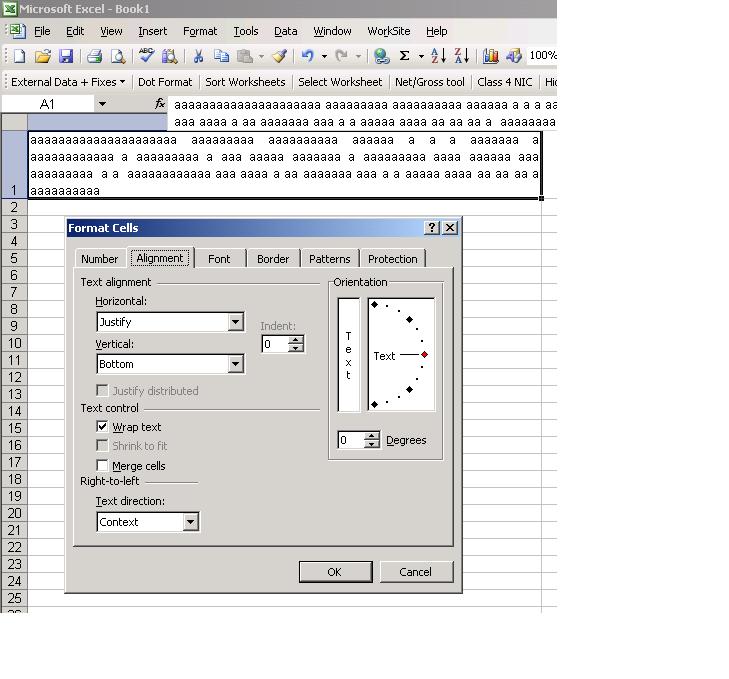Click the Cut scissors icon
This screenshot has width=729, height=679.
pyautogui.click(x=198, y=57)
